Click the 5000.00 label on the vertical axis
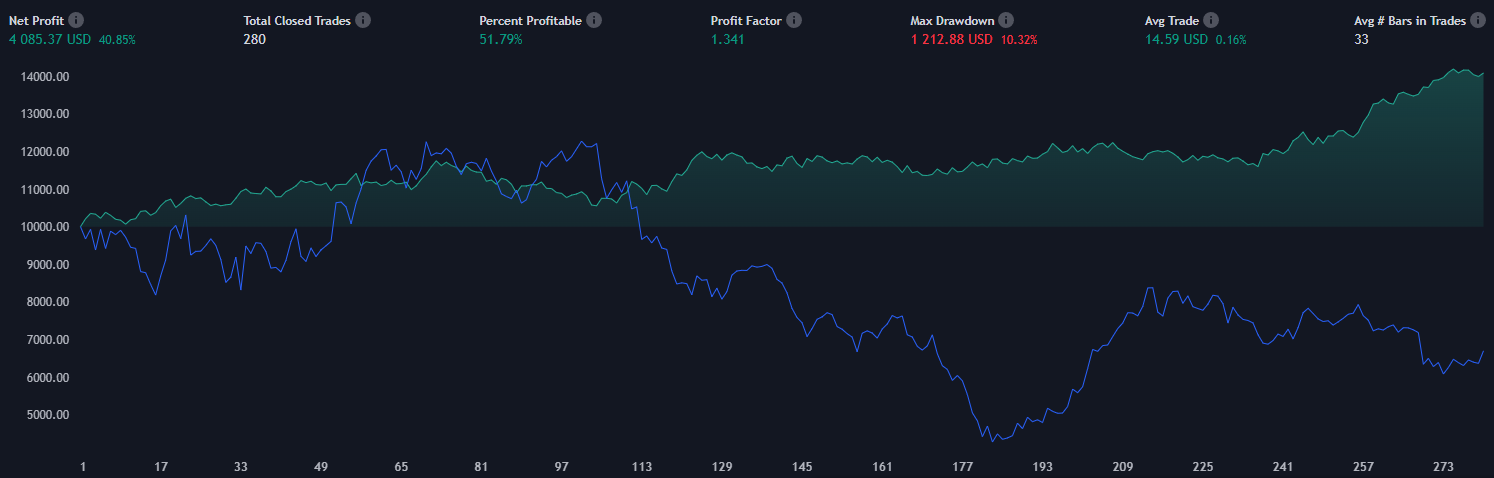This screenshot has height=478, width=1494. point(48,415)
